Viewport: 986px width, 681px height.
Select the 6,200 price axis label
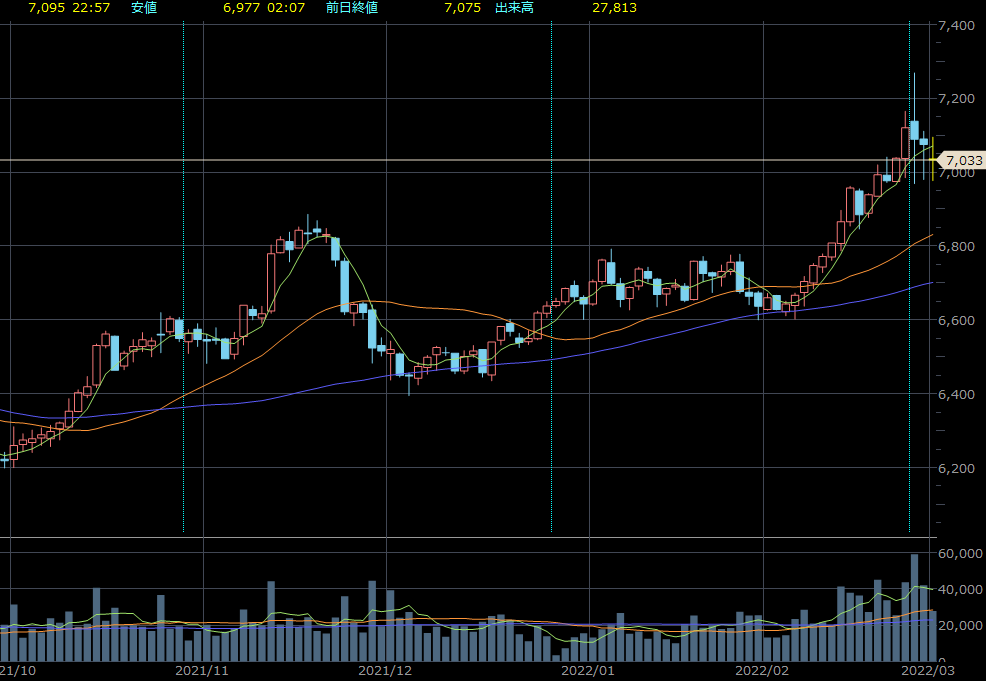(961, 468)
